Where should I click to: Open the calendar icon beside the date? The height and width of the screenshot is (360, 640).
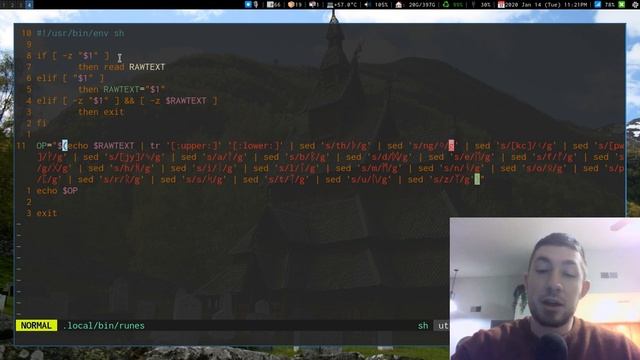(x=501, y=4)
